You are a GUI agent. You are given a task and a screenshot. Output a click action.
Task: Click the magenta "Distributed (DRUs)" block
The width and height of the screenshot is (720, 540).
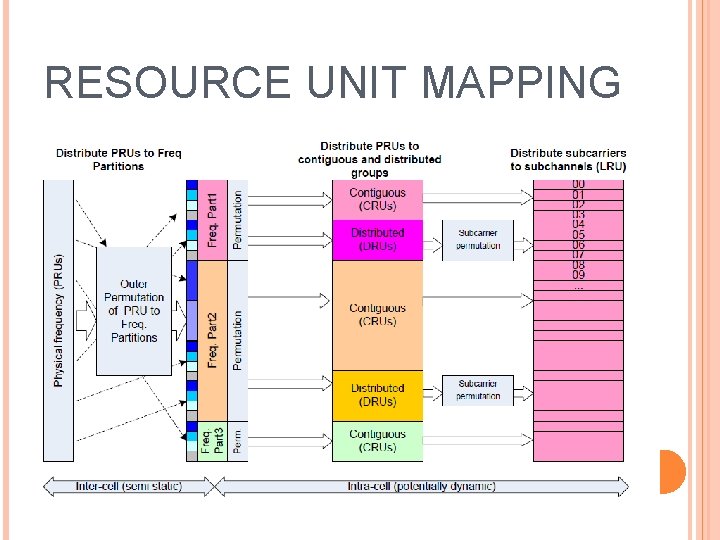pyautogui.click(x=377, y=240)
